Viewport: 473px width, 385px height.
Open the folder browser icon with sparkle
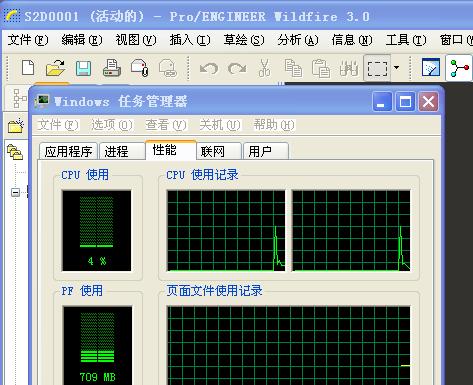coord(16,126)
